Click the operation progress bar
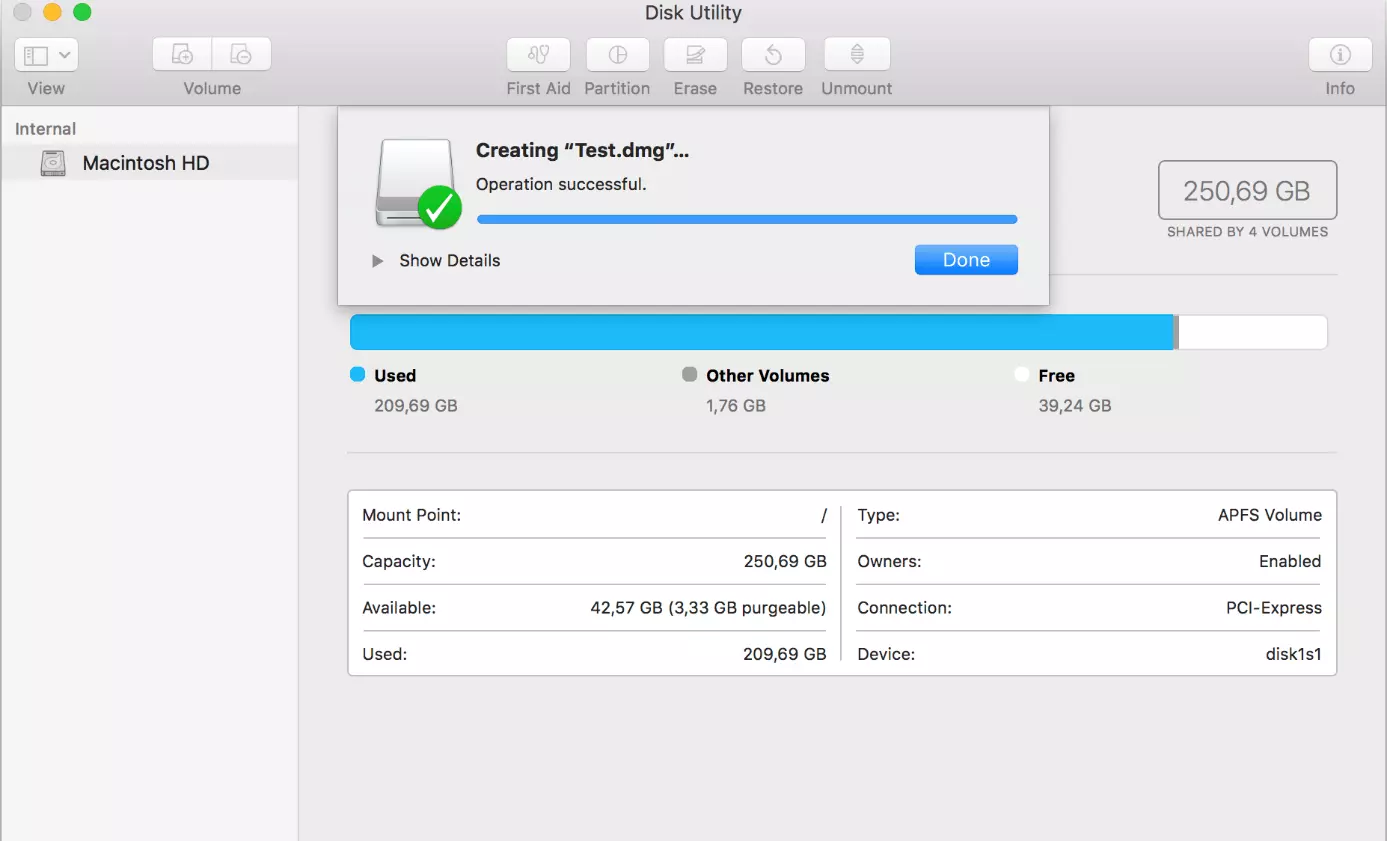This screenshot has height=841, width=1387. [747, 219]
